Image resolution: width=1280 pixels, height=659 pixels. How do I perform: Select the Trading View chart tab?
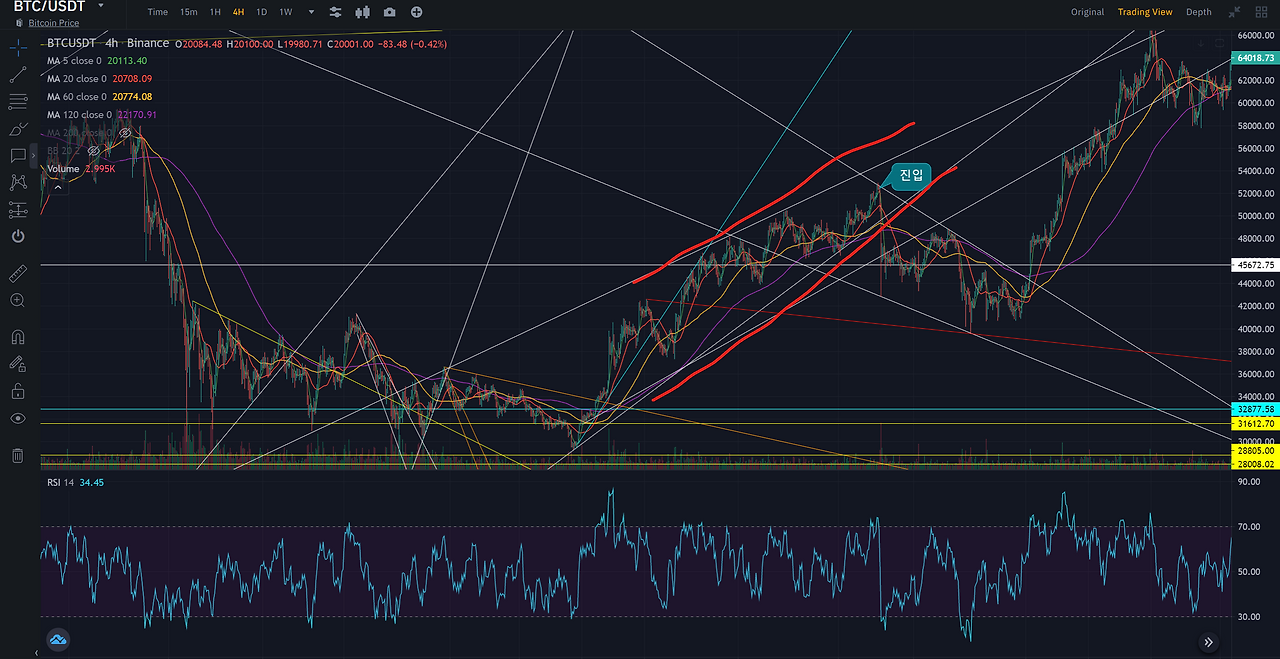pyautogui.click(x=1145, y=12)
